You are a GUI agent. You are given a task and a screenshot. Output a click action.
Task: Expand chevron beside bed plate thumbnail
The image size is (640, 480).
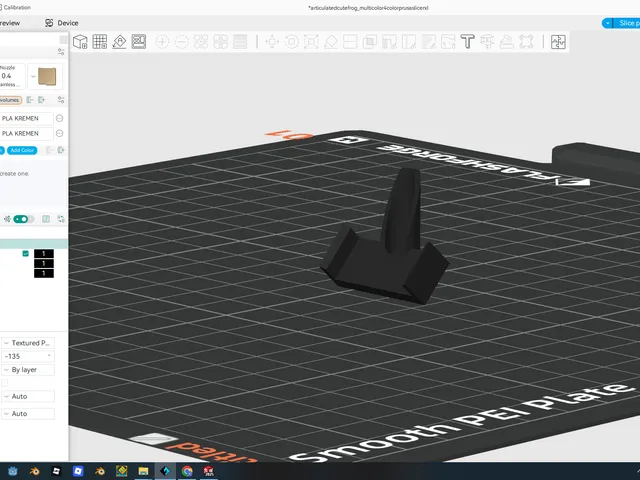point(33,76)
